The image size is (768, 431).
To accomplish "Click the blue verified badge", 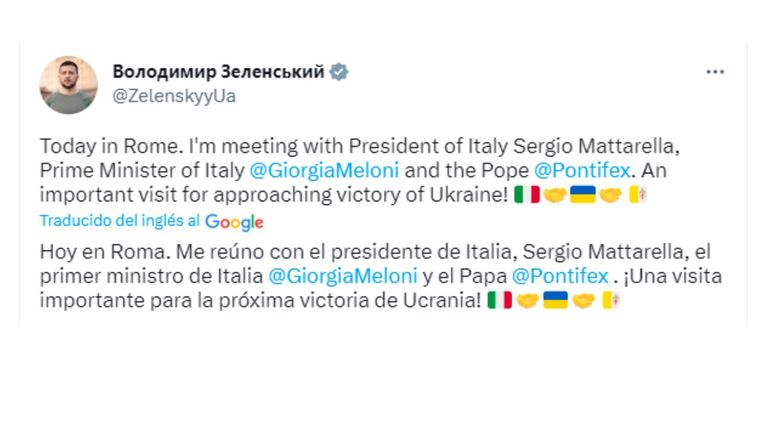I will coord(338,72).
